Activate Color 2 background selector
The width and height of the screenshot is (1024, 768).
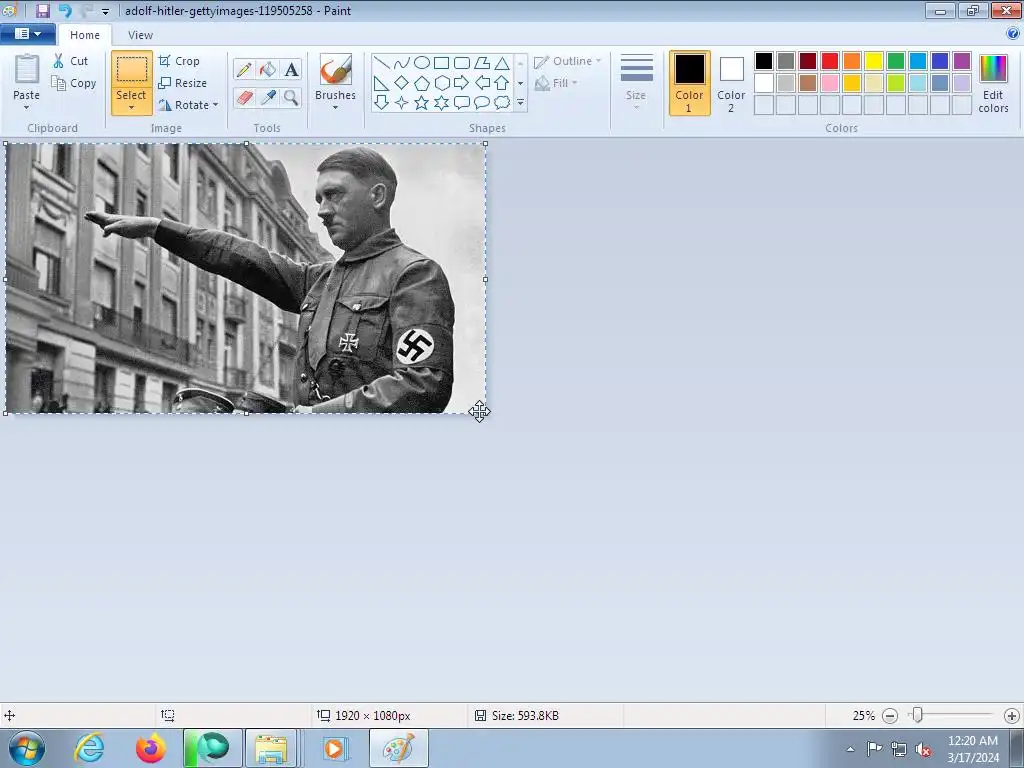(731, 83)
